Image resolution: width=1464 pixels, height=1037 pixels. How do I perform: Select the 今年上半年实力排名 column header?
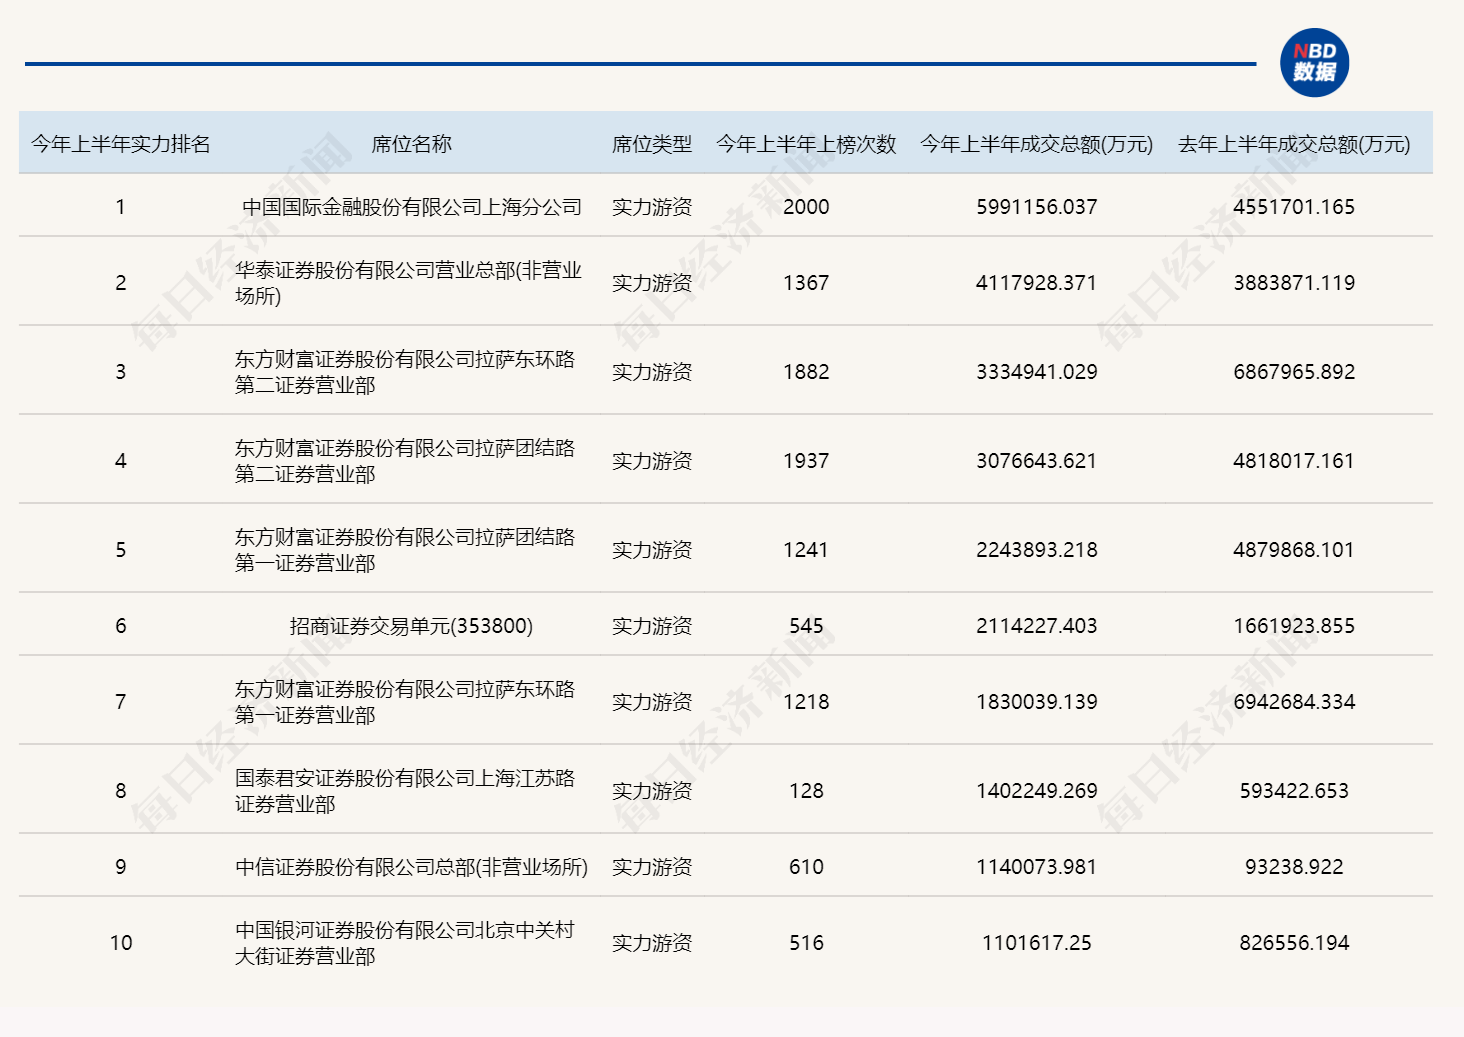[x=120, y=144]
